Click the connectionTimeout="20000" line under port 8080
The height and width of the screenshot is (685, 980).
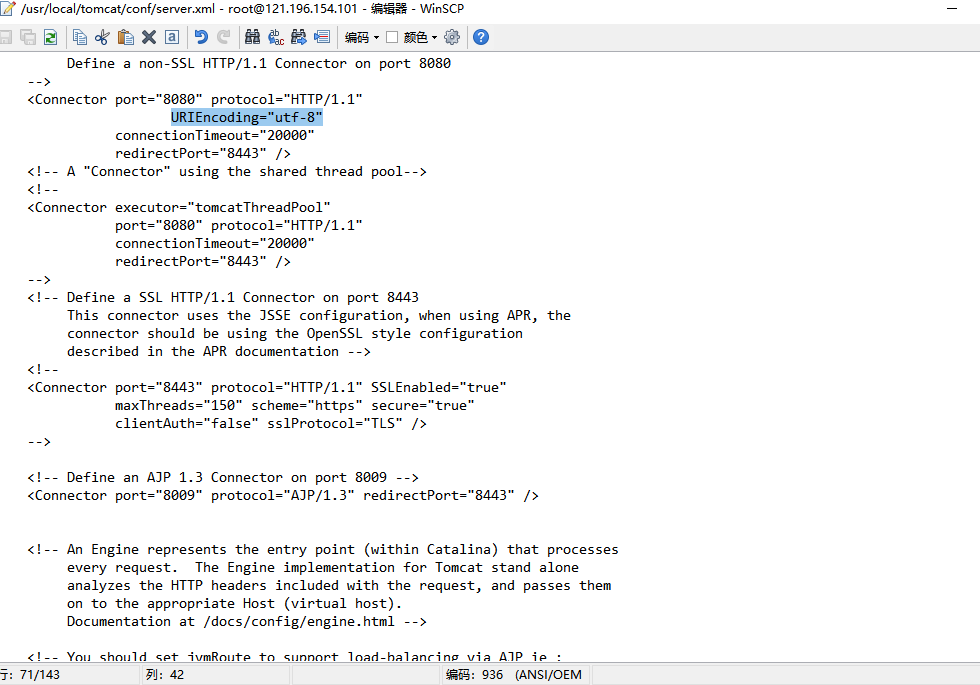[x=214, y=136]
